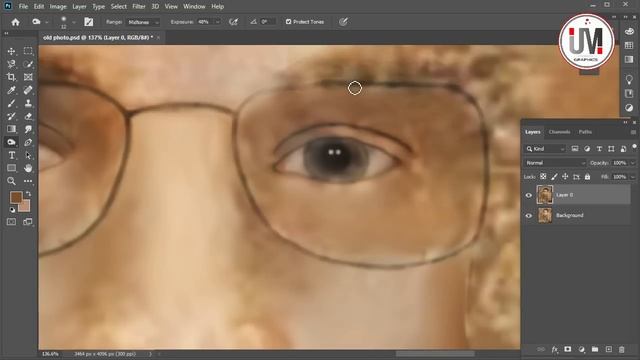Screen dimensions: 640x360
Task: Change the screen mode
Action: (x=28, y=222)
